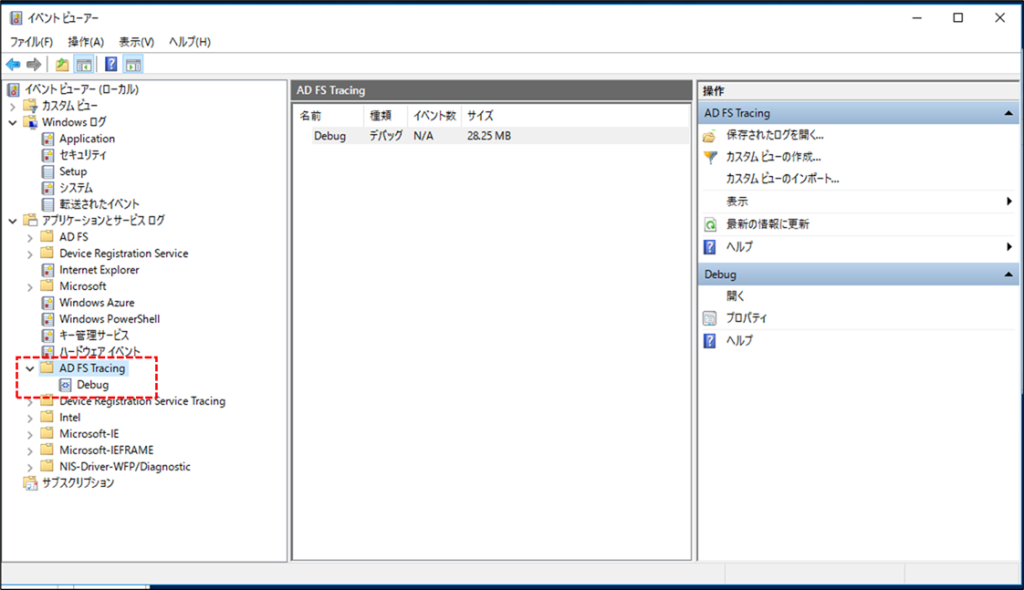The height and width of the screenshot is (590, 1024).
Task: Click 最新の情報に更新 action
Action: point(768,224)
